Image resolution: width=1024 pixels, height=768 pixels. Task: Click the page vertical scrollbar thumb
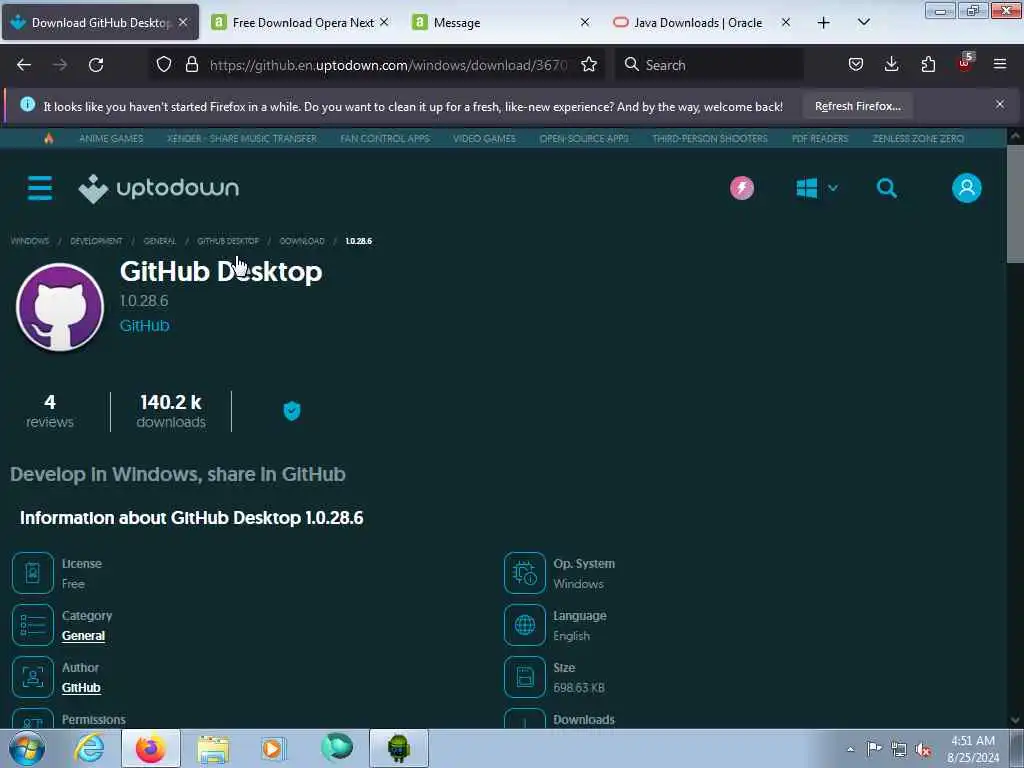click(x=1015, y=204)
